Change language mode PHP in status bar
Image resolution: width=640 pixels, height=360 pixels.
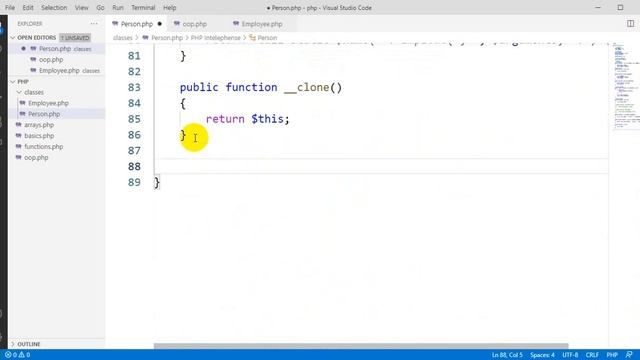(612, 355)
